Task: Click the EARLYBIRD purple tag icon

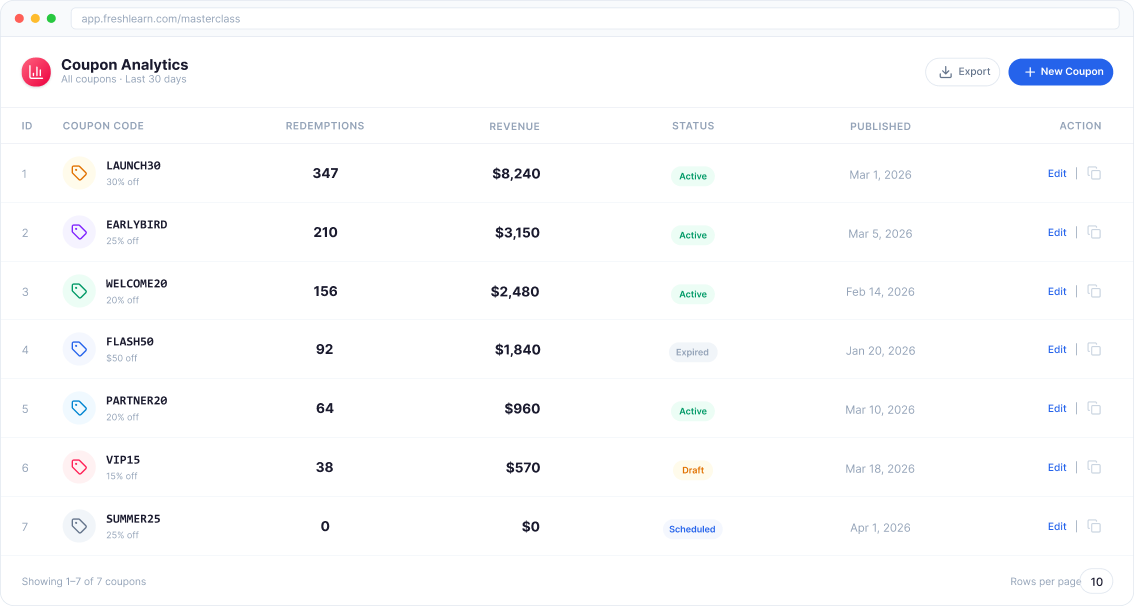Action: (x=79, y=231)
